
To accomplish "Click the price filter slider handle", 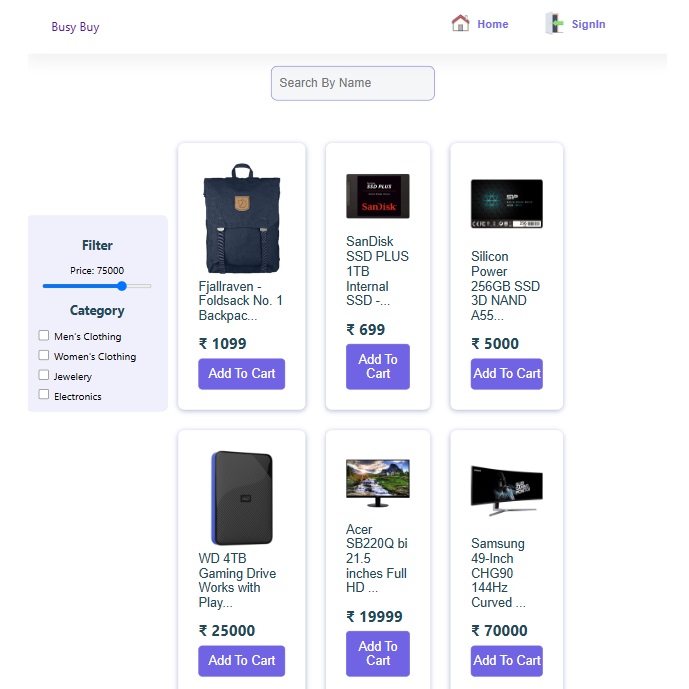I will (x=122, y=286).
